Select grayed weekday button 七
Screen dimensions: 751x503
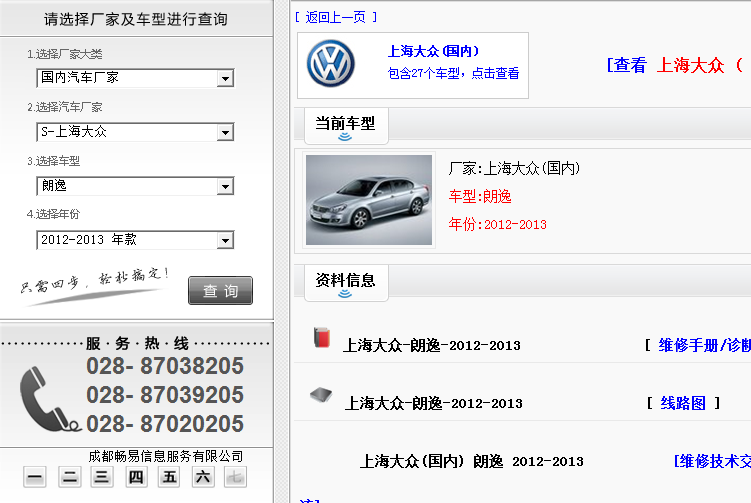click(235, 477)
